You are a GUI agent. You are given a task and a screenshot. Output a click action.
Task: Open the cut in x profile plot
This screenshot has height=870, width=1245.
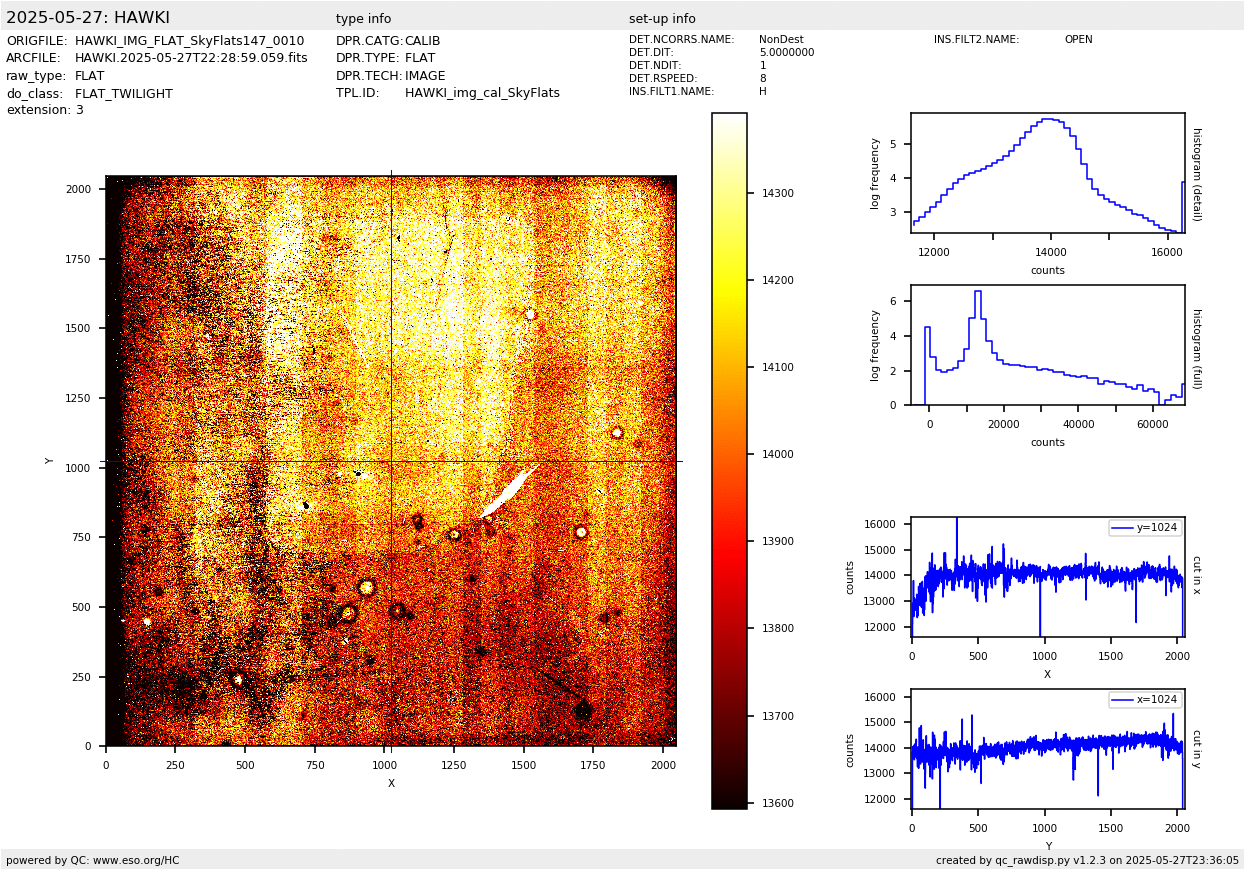click(x=1047, y=577)
